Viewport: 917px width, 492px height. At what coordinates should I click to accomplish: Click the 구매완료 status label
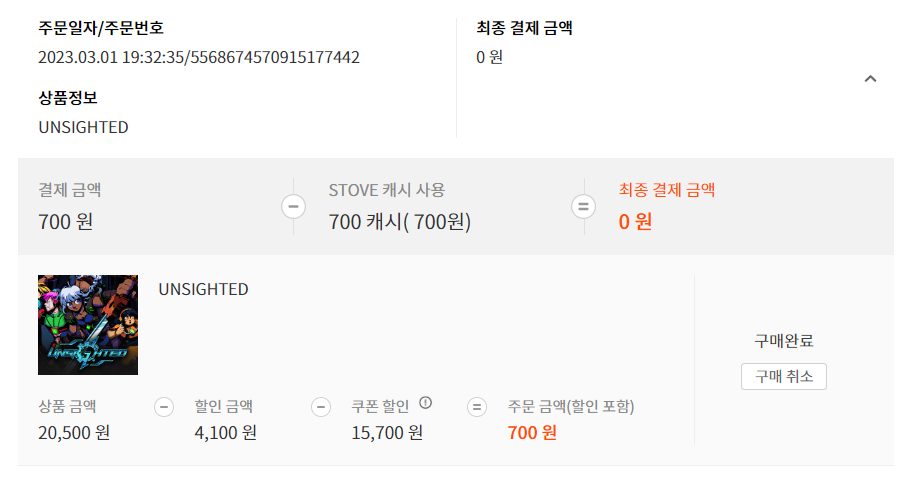coord(783,341)
